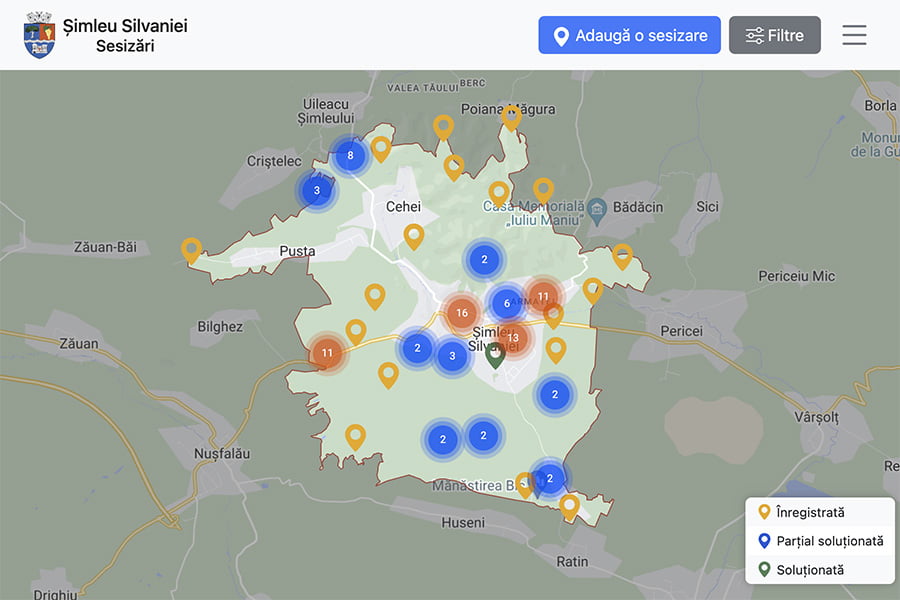Open the blue 2 cluster directly above the 6 cluster
The image size is (900, 600).
[x=484, y=260]
